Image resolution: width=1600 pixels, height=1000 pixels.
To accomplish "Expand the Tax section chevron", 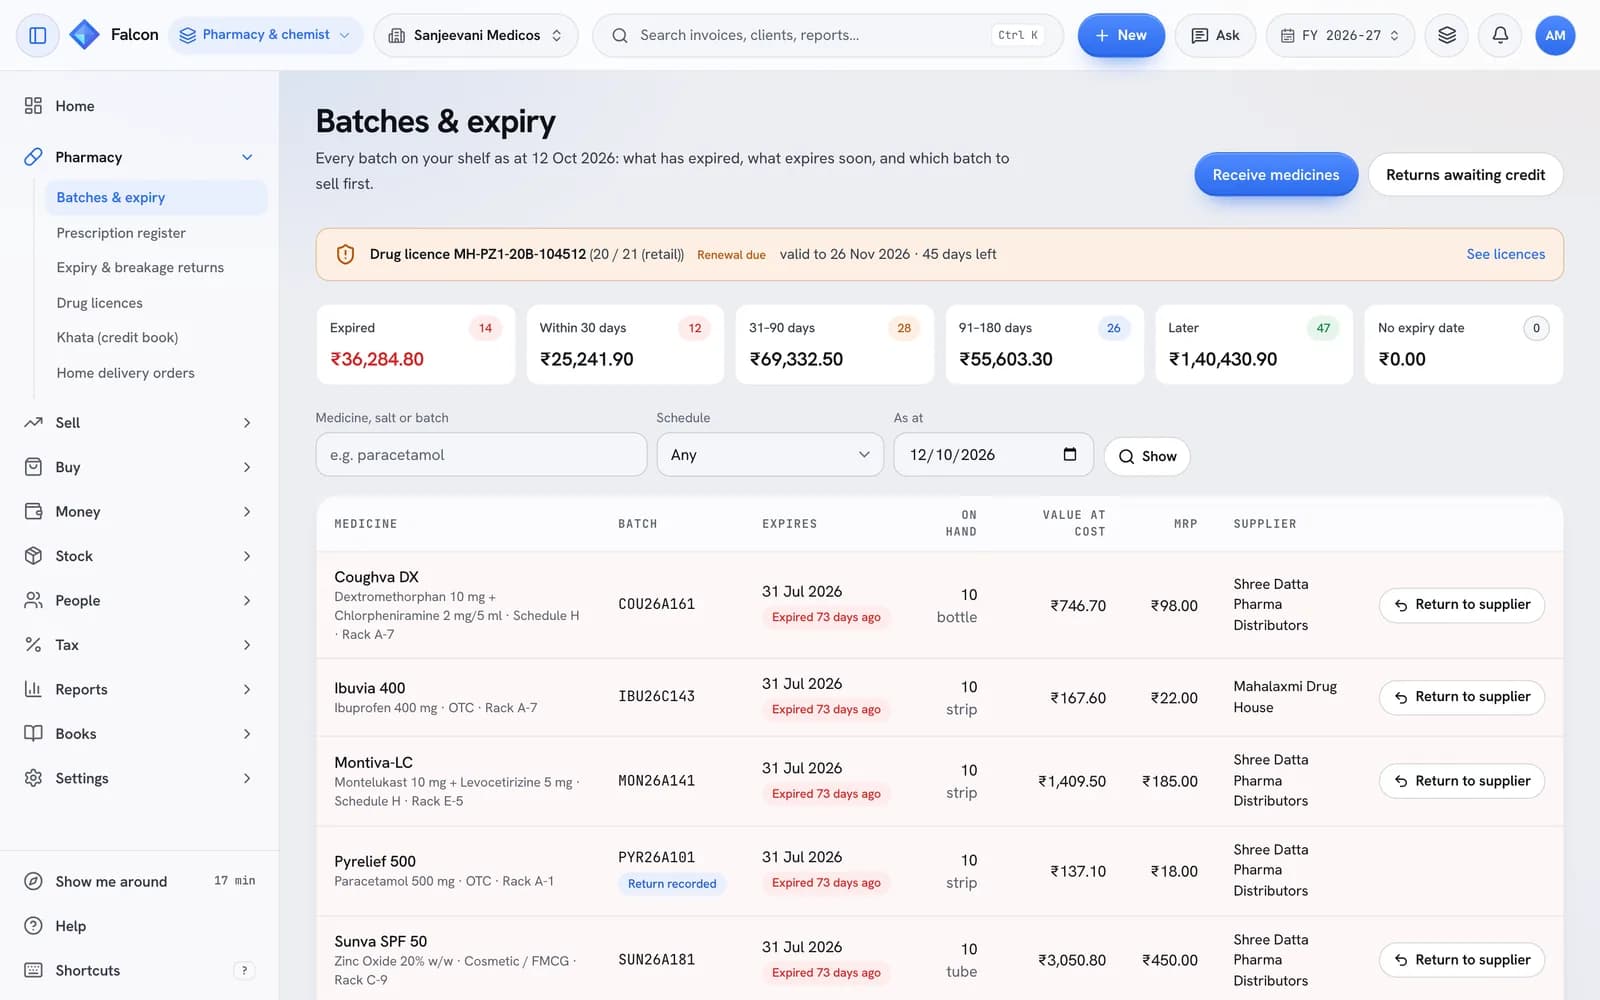I will tap(247, 645).
